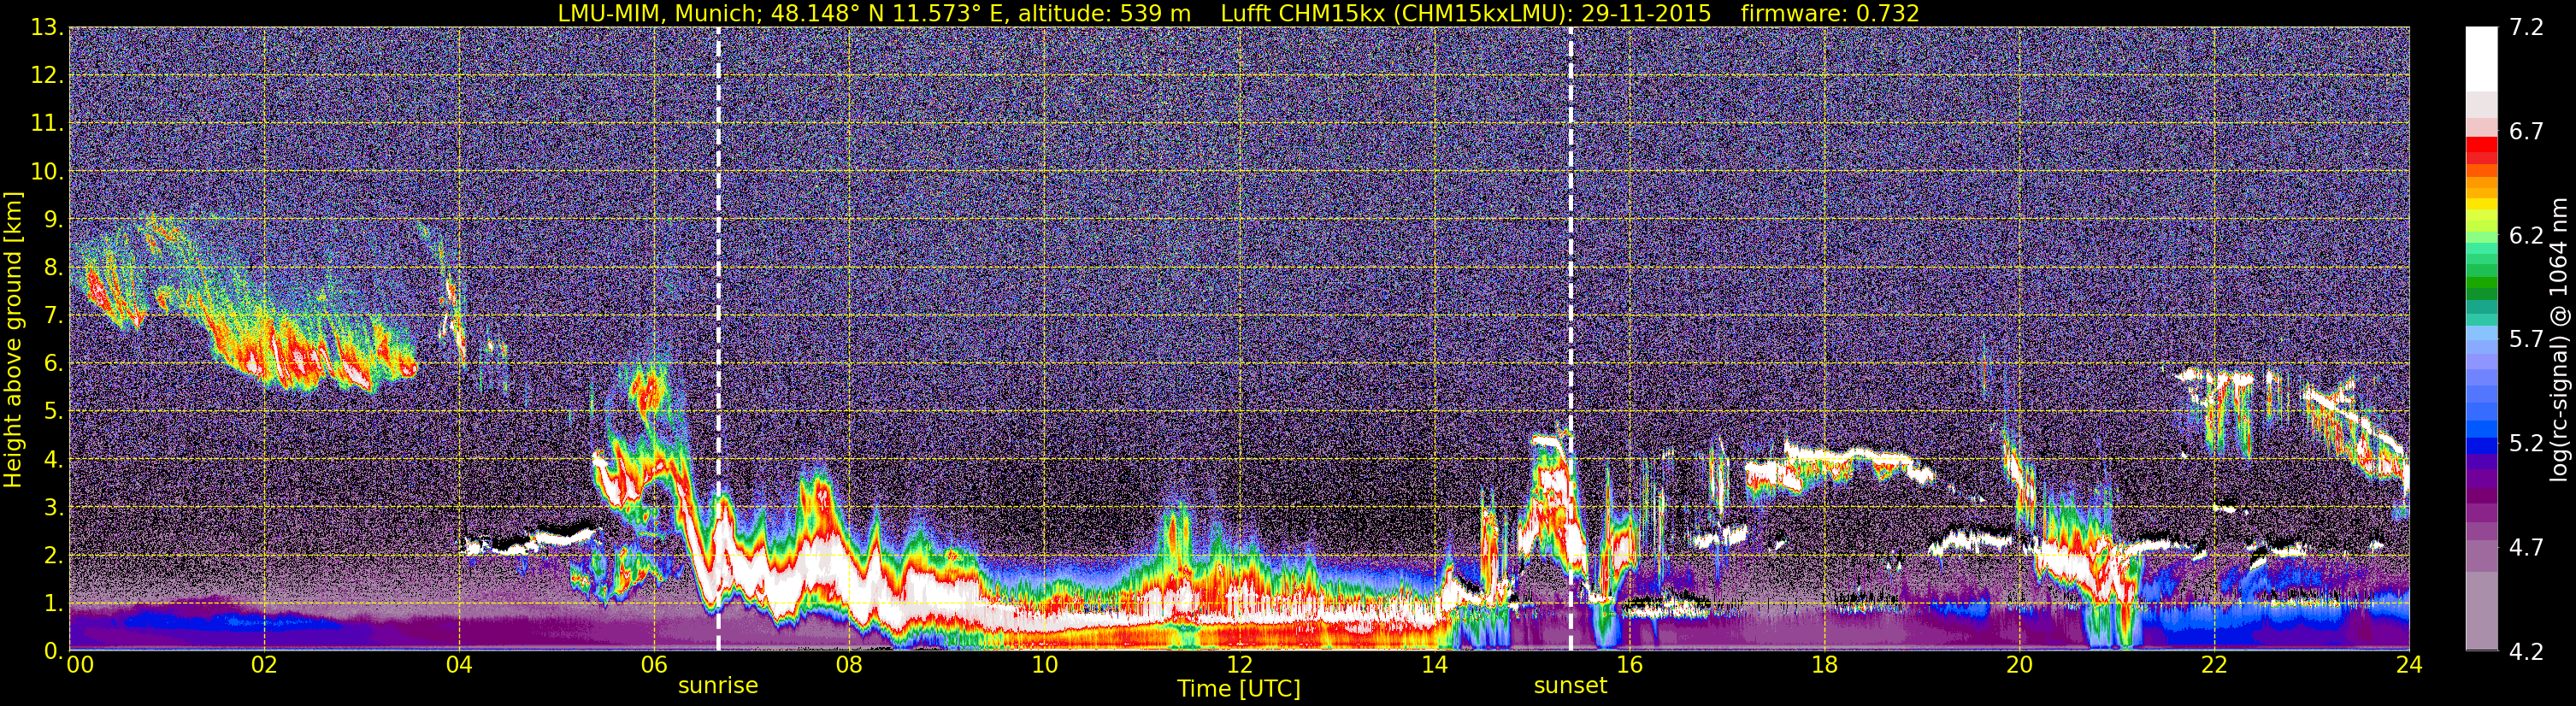2576x706 pixels.
Task: Click height axis tick '12.'
Action: (x=48, y=76)
